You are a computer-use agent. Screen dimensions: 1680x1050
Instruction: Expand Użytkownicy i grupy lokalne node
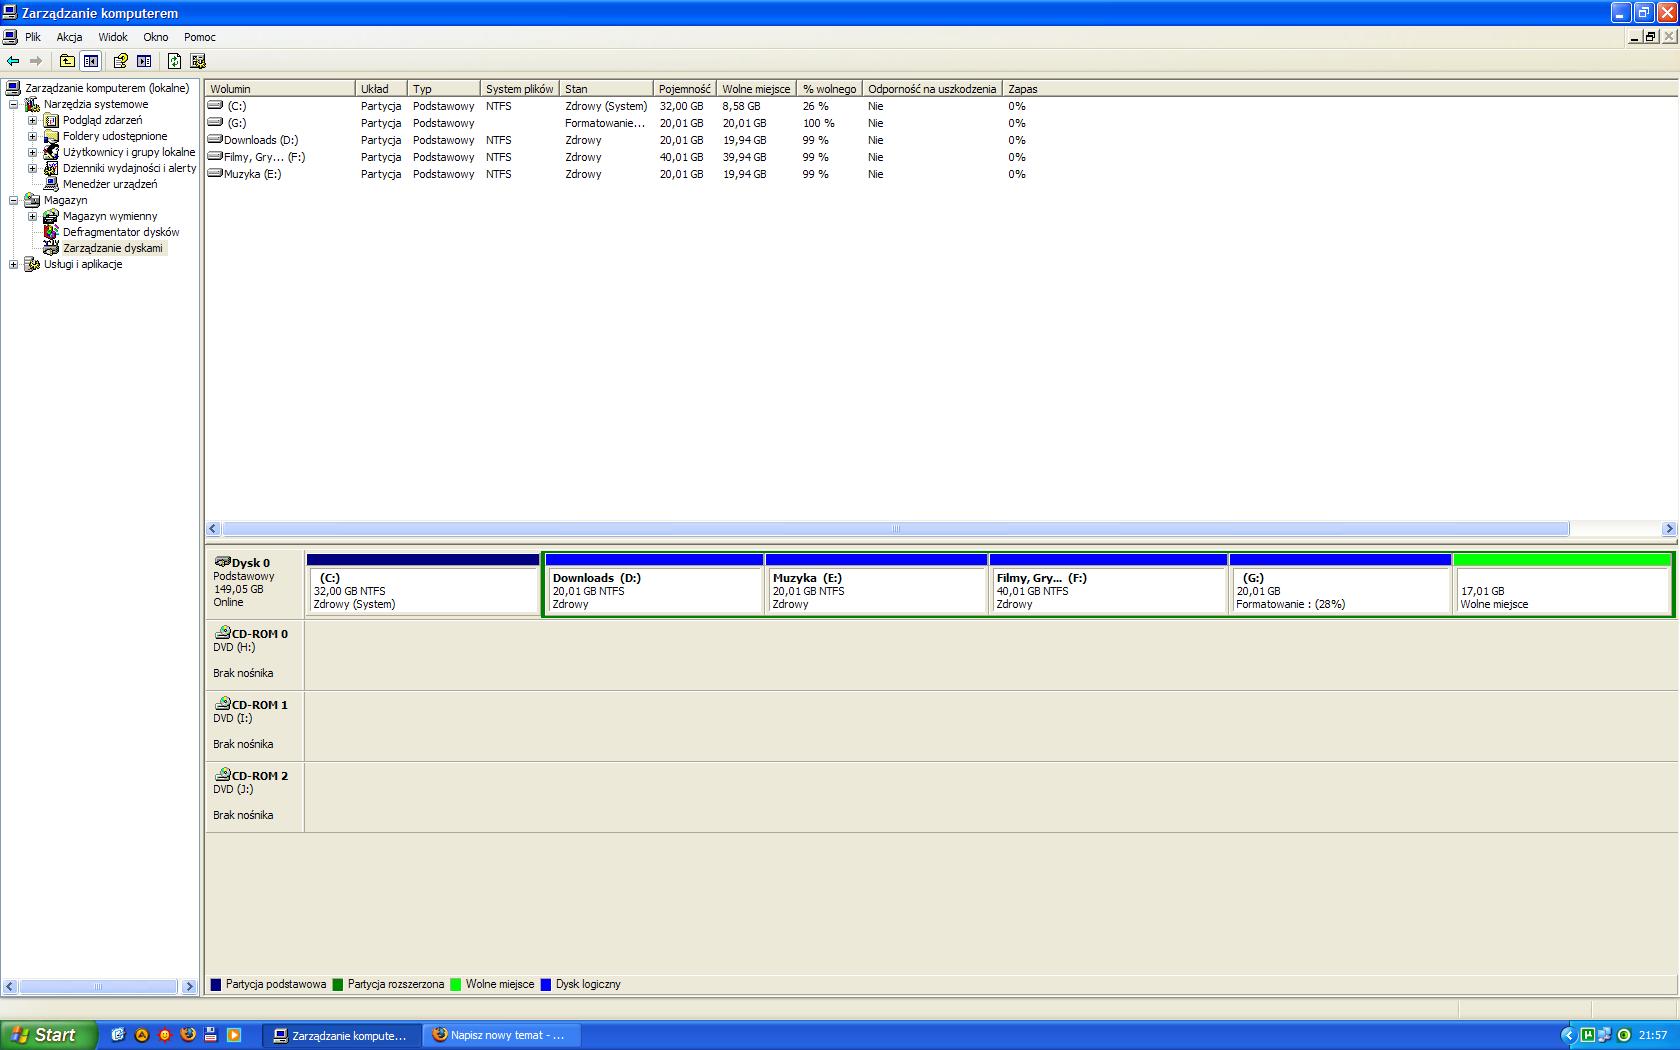[x=32, y=152]
